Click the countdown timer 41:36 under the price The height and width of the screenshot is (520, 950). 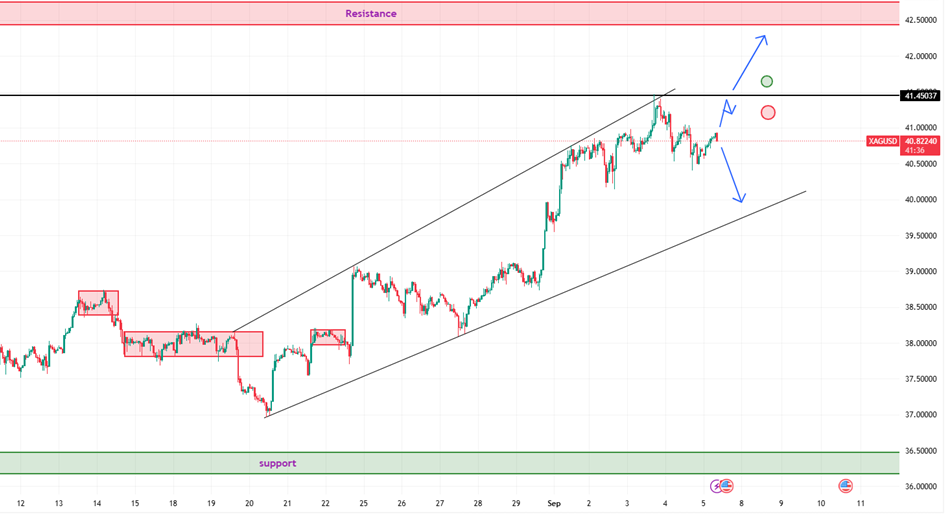(915, 150)
